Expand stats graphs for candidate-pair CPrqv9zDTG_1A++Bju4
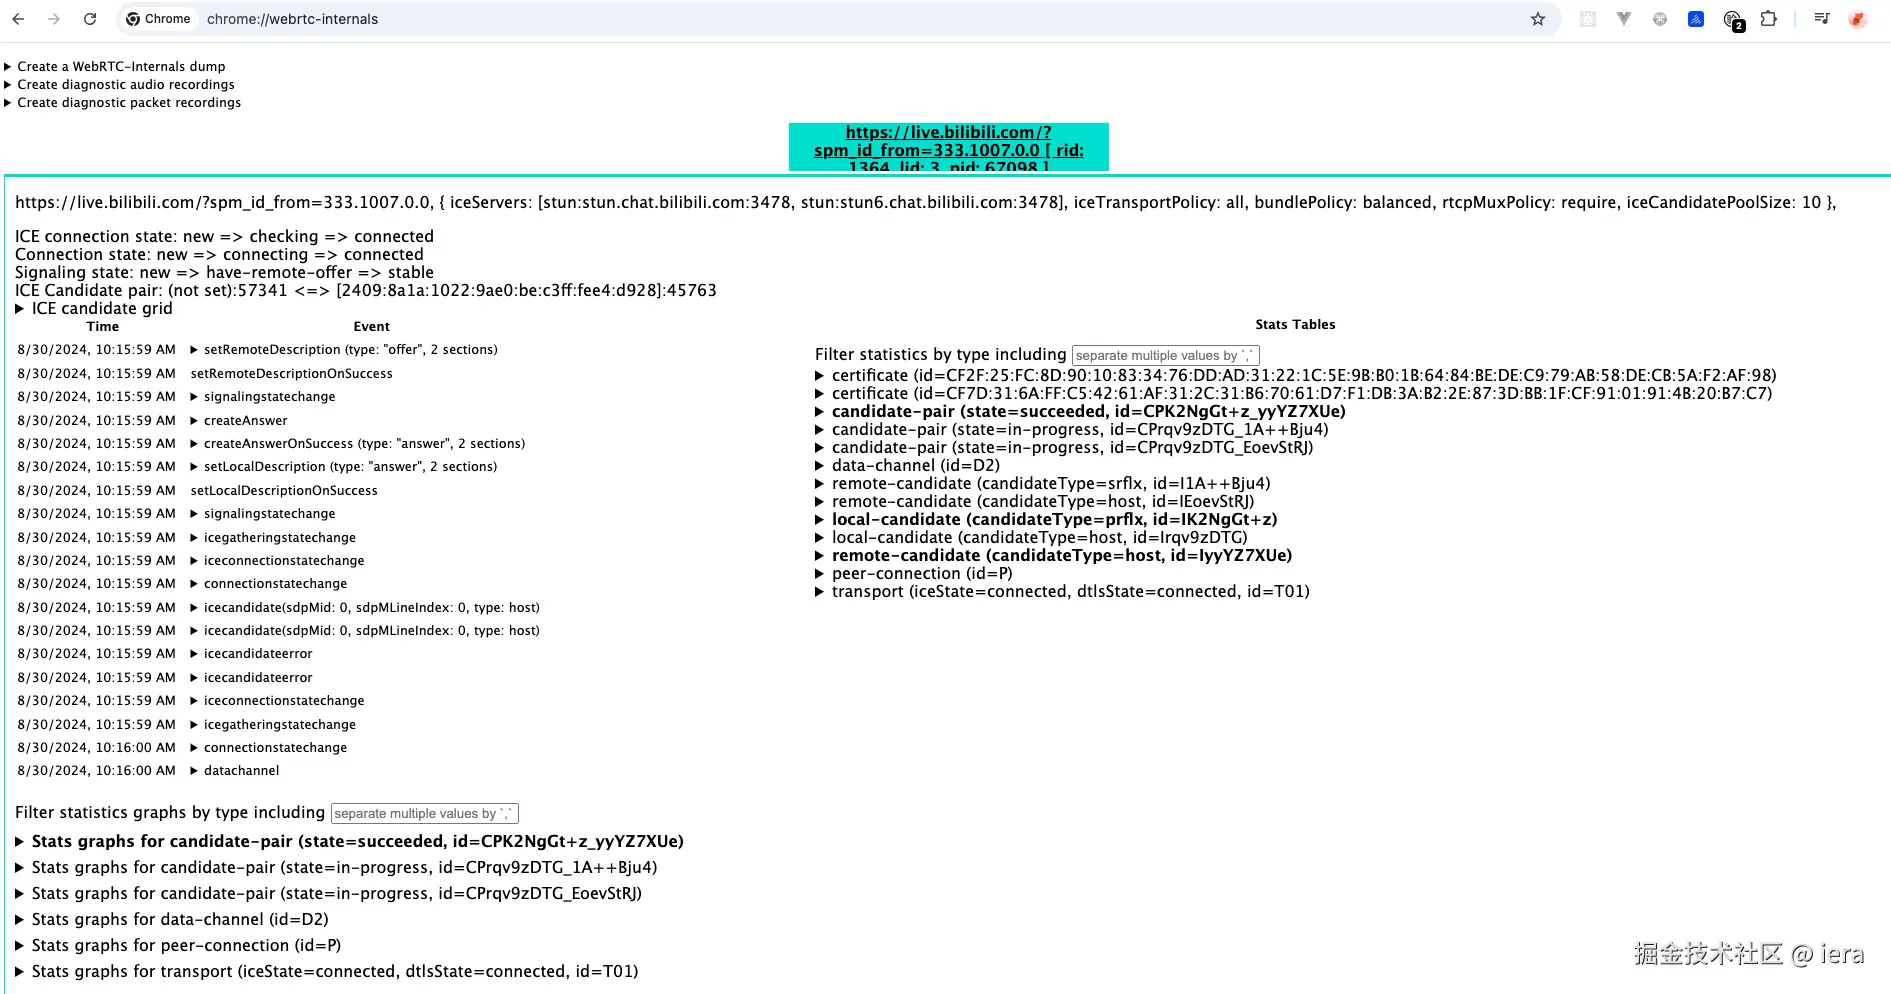Image resolution: width=1891 pixels, height=994 pixels. click(x=336, y=868)
